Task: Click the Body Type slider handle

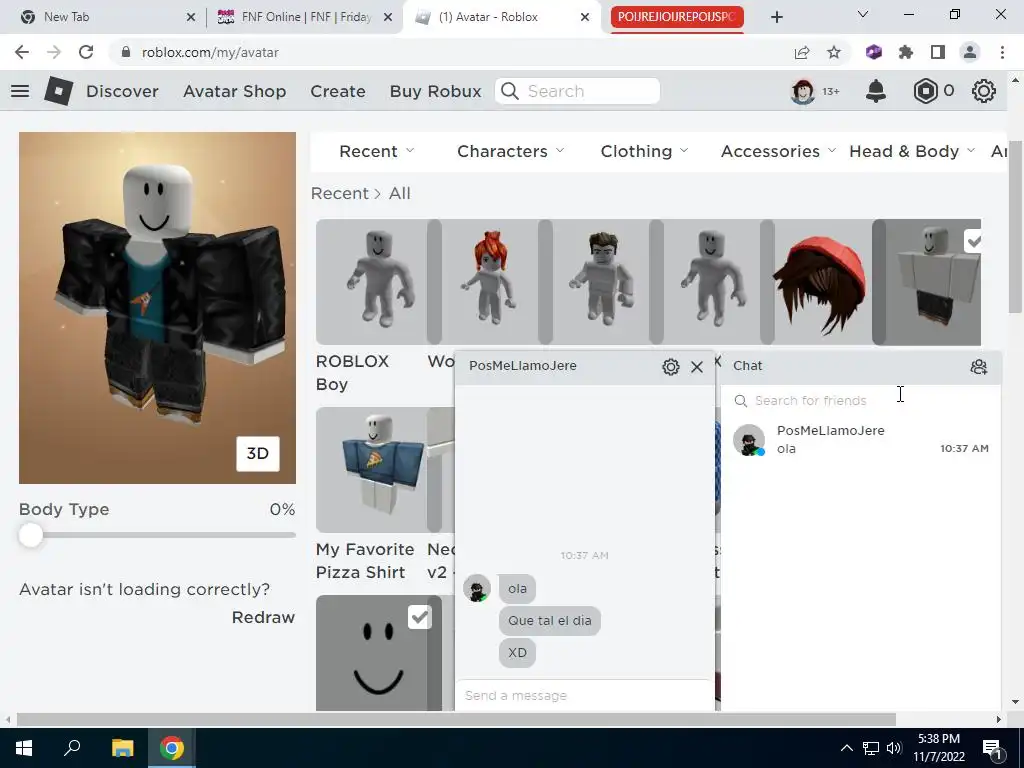Action: click(x=30, y=536)
